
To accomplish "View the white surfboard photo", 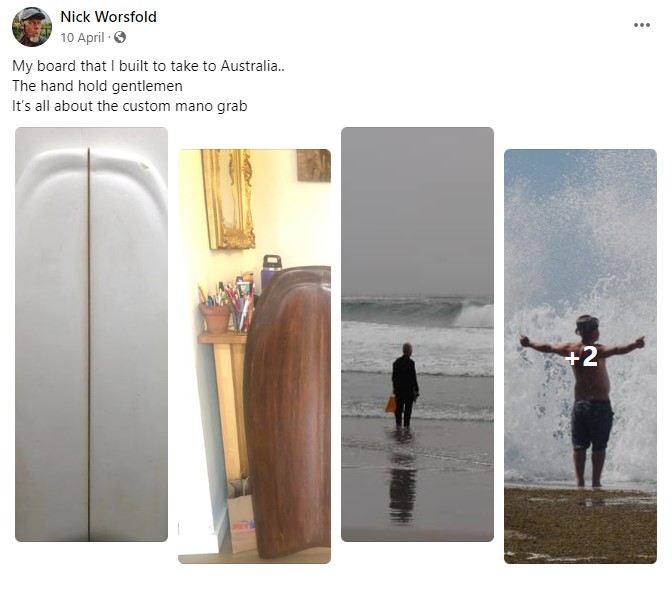I will pyautogui.click(x=91, y=334).
